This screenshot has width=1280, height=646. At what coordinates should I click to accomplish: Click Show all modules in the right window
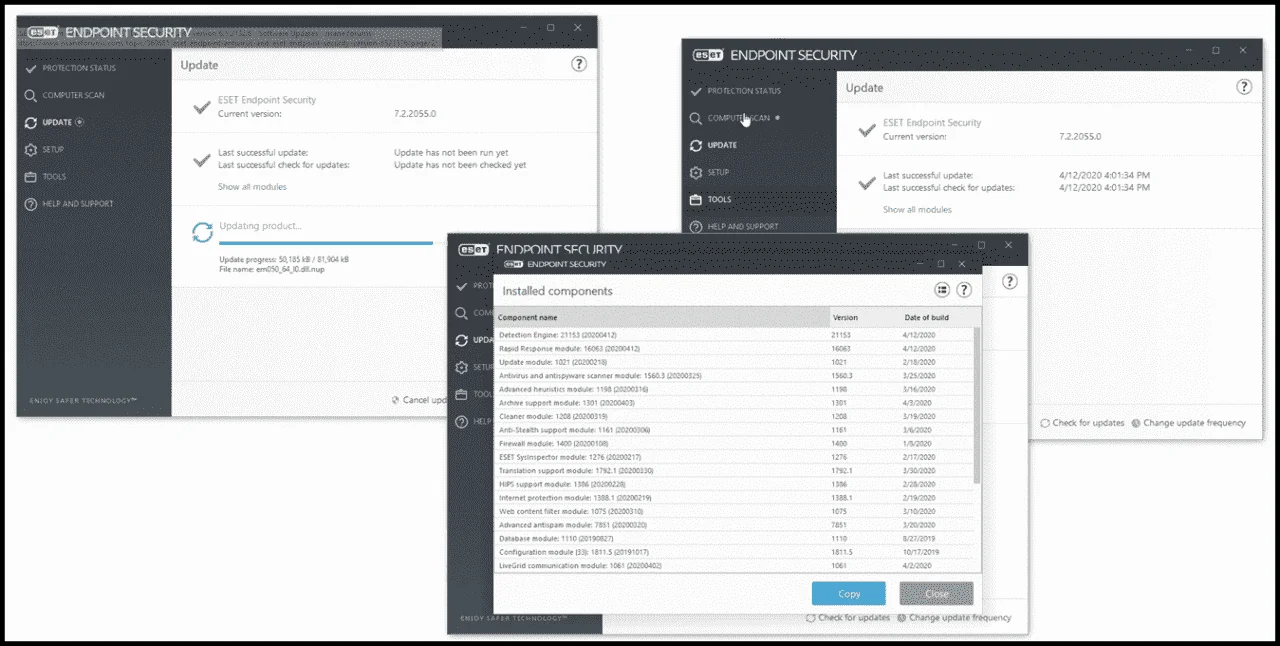click(x=917, y=210)
